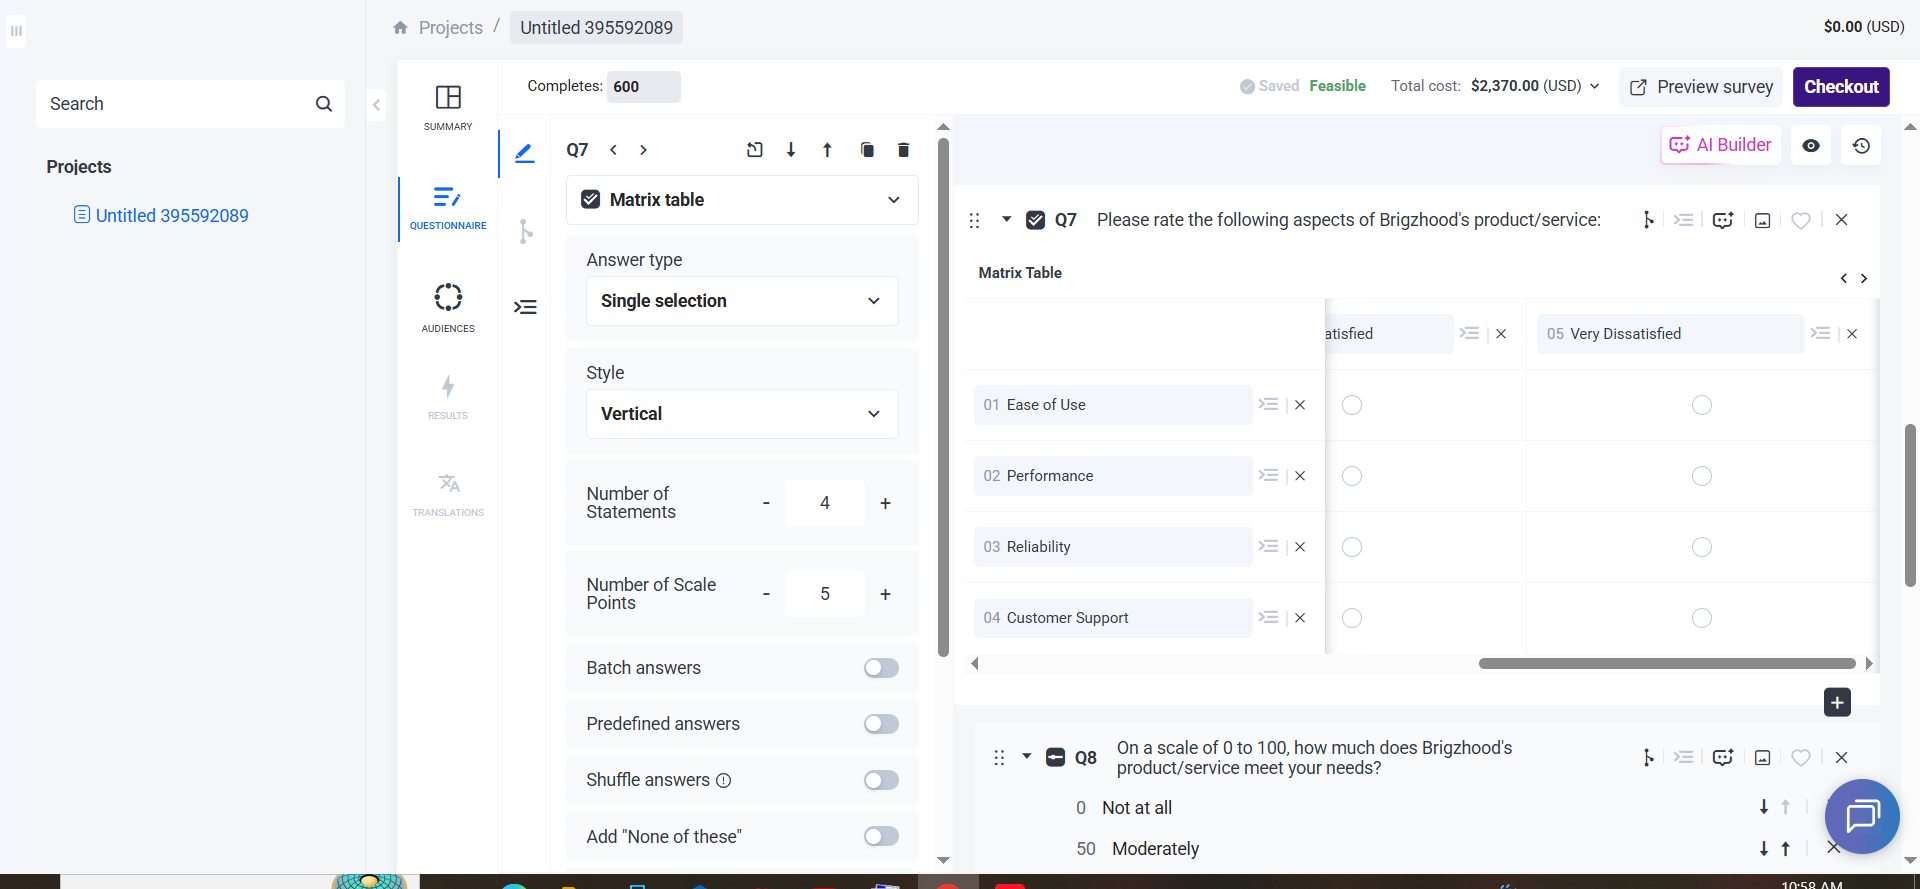Show next matrix table columns arrow
This screenshot has height=889, width=1920.
coord(1864,279)
